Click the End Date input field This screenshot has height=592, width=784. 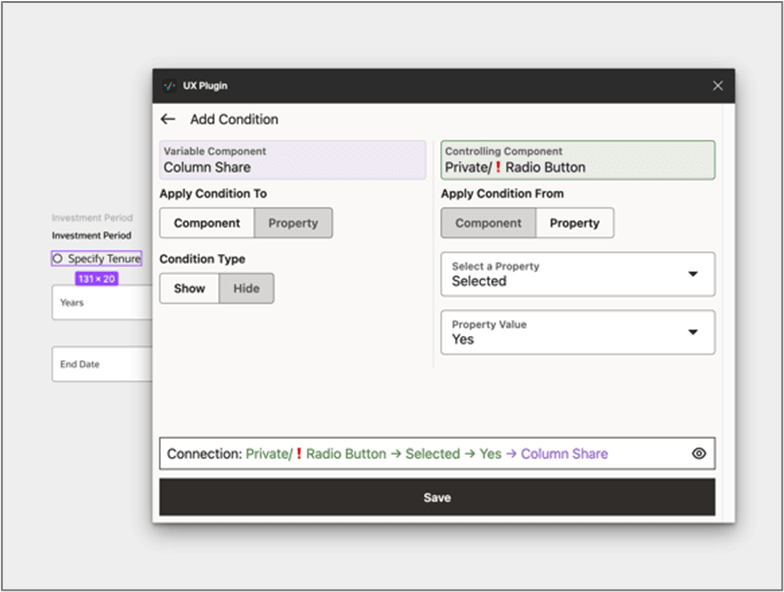(102, 364)
